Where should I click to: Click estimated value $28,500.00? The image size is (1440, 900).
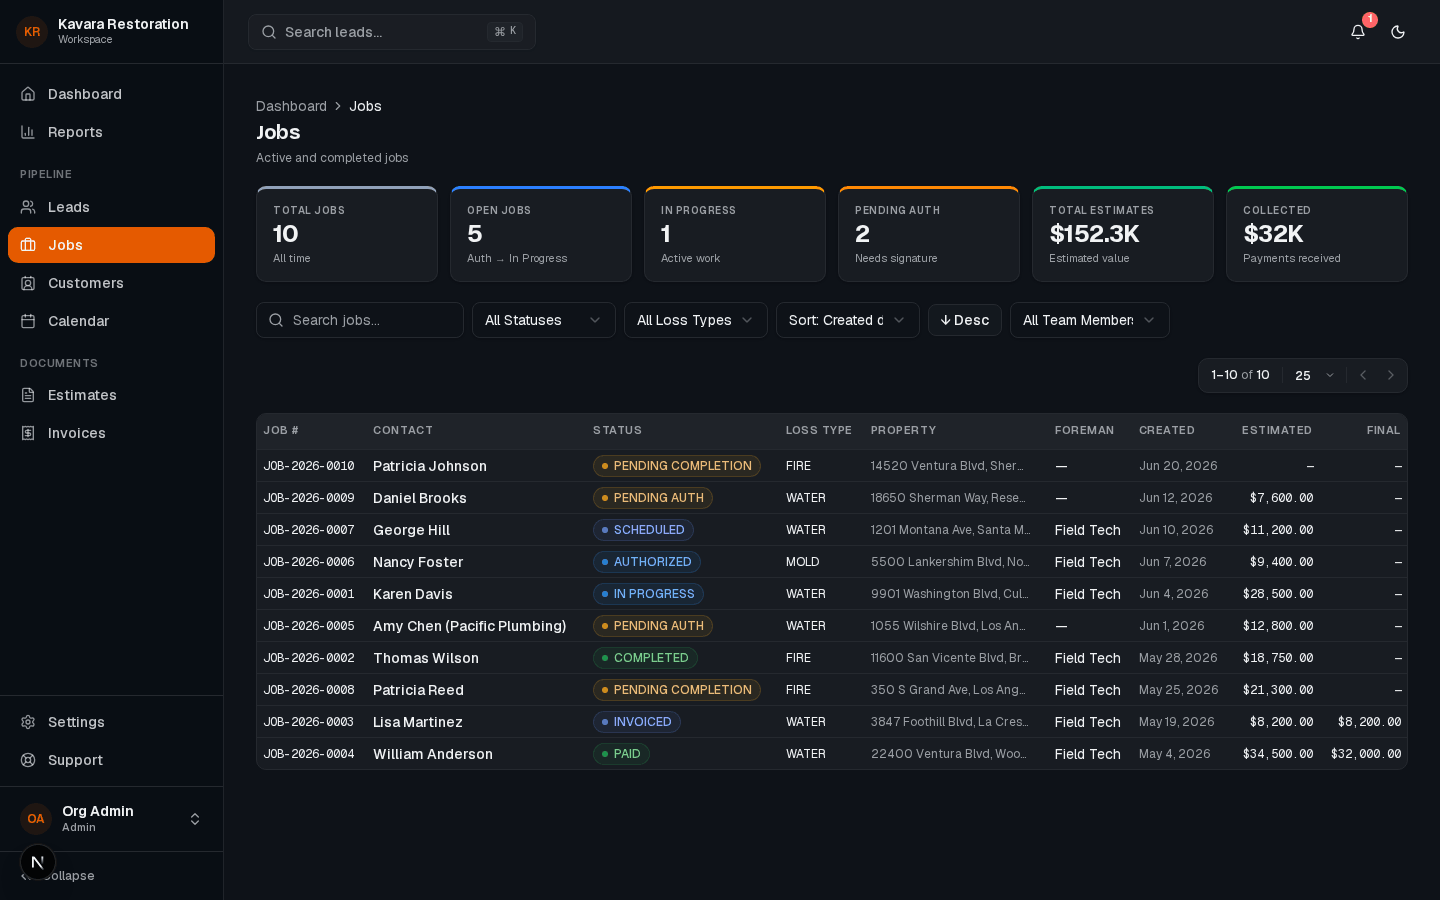[x=1278, y=594]
